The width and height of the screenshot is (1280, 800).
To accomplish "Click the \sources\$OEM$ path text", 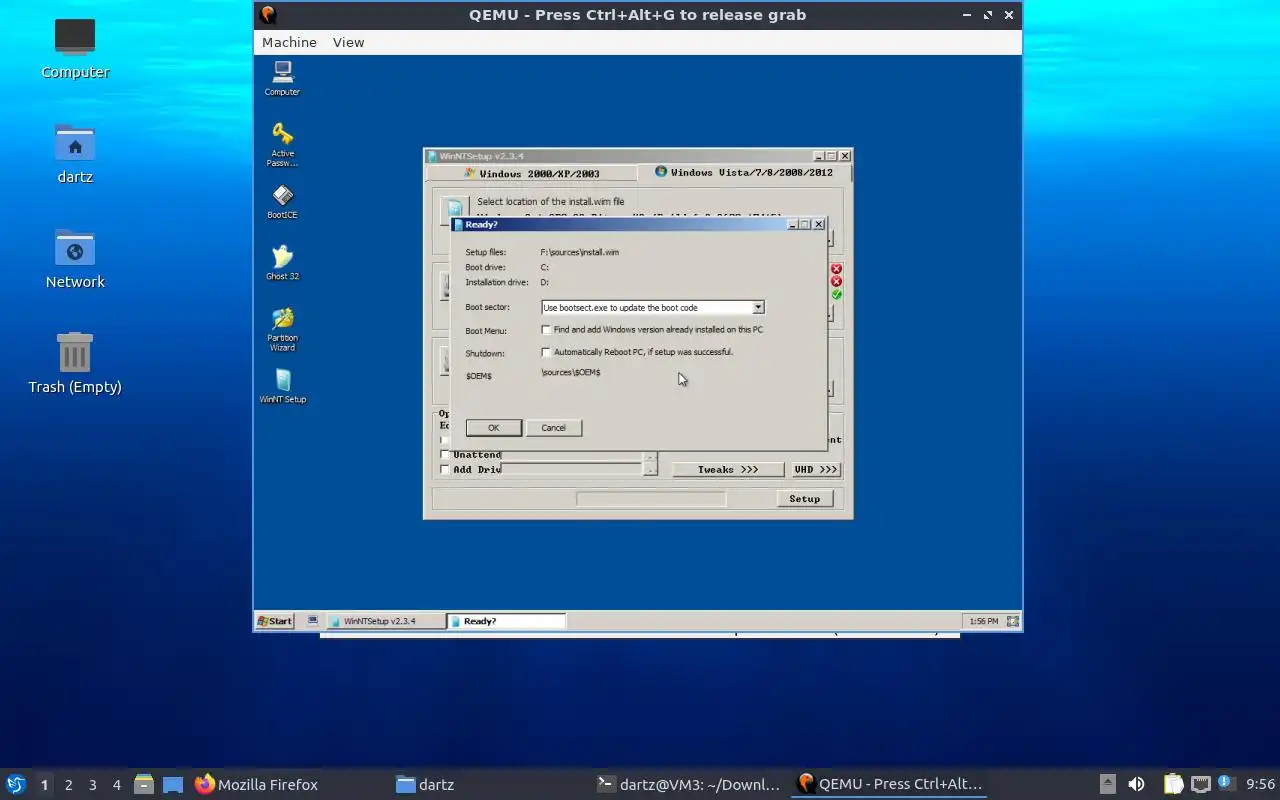I will (x=570, y=372).
